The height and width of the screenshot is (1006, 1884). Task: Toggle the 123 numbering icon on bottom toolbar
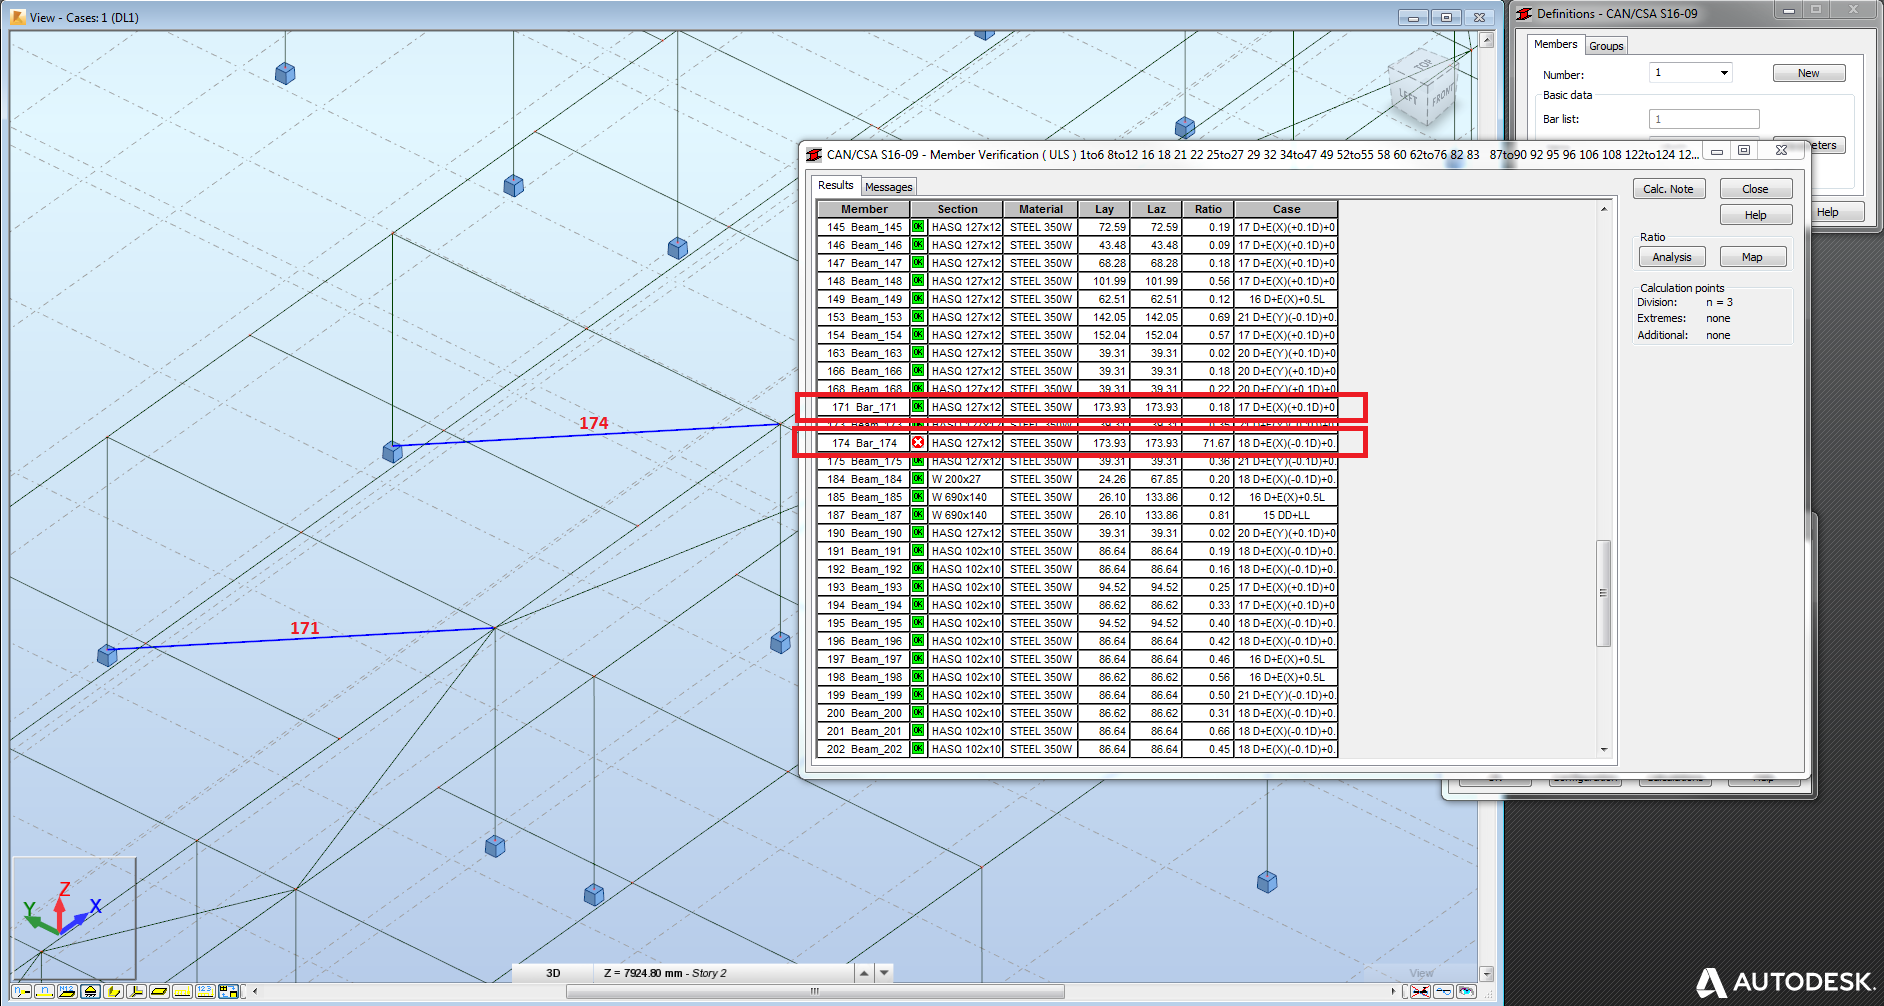(x=204, y=993)
